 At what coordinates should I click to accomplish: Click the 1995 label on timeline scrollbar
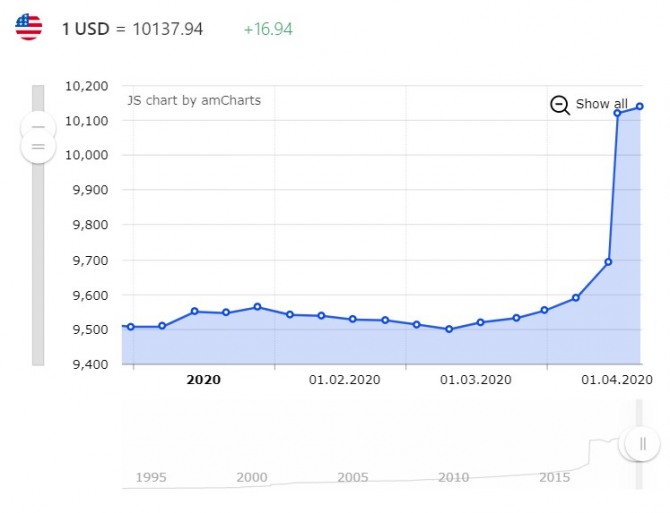pyautogui.click(x=151, y=477)
